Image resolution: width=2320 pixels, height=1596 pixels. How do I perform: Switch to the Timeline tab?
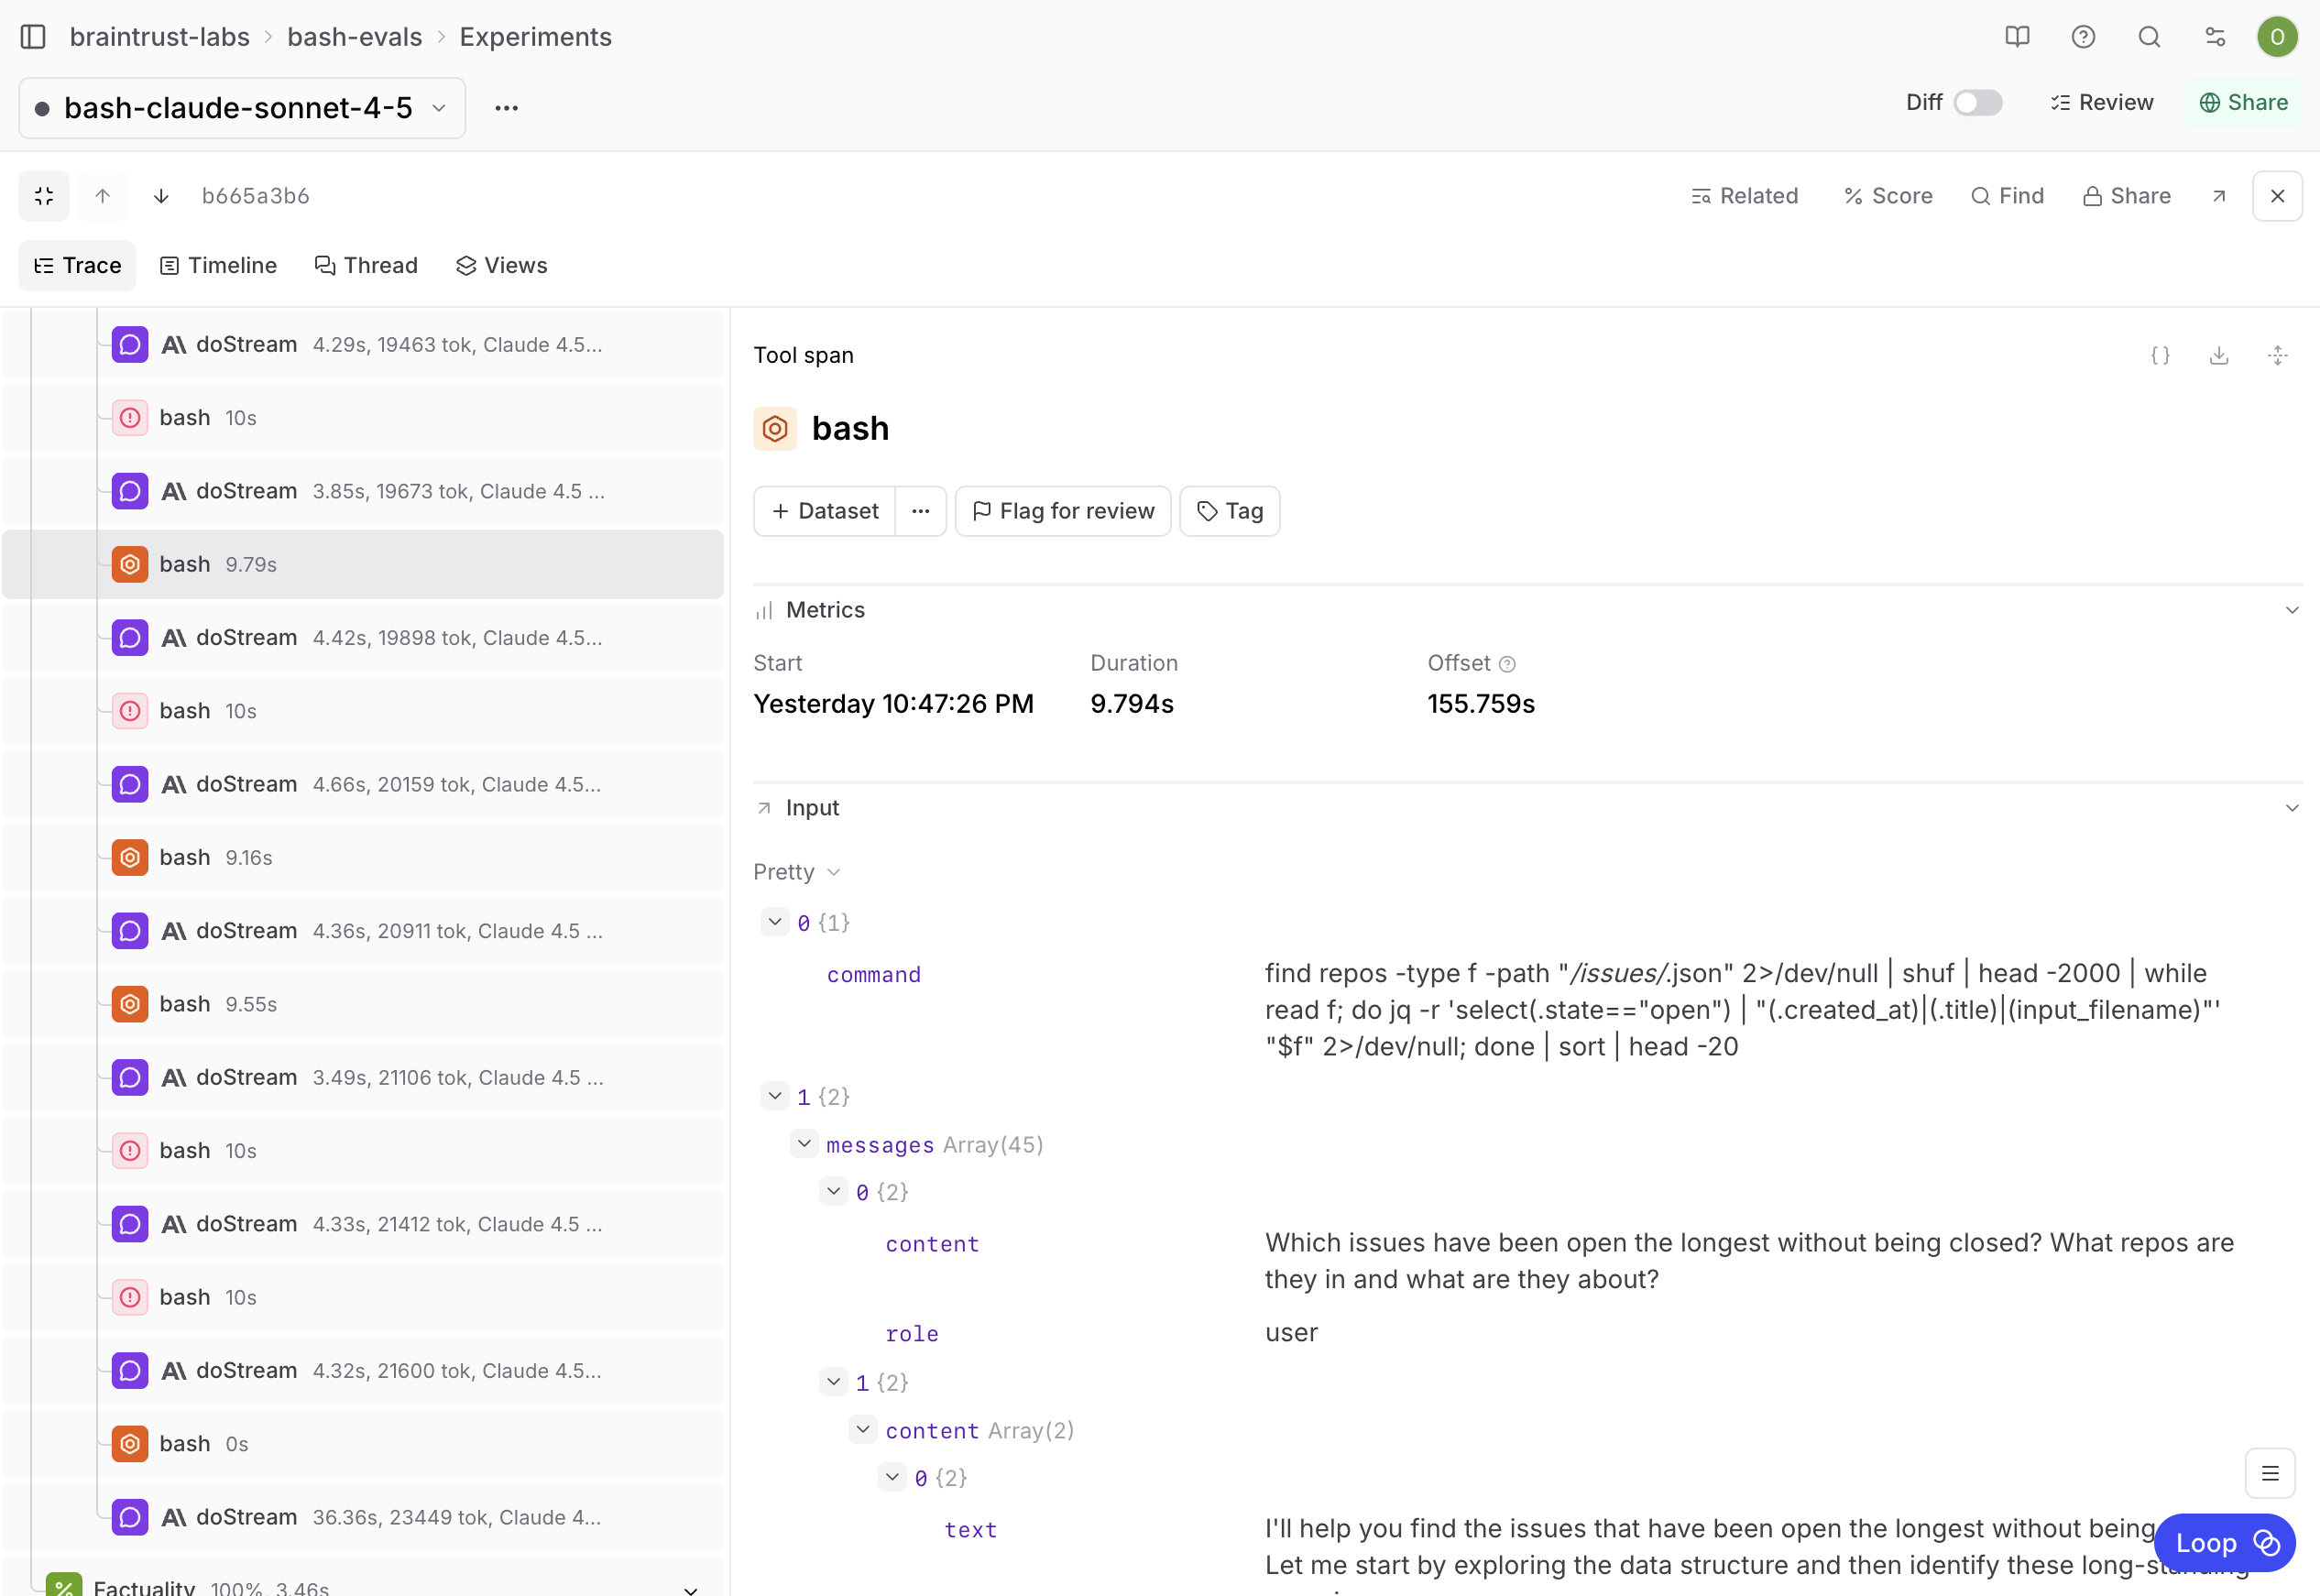[x=218, y=265]
